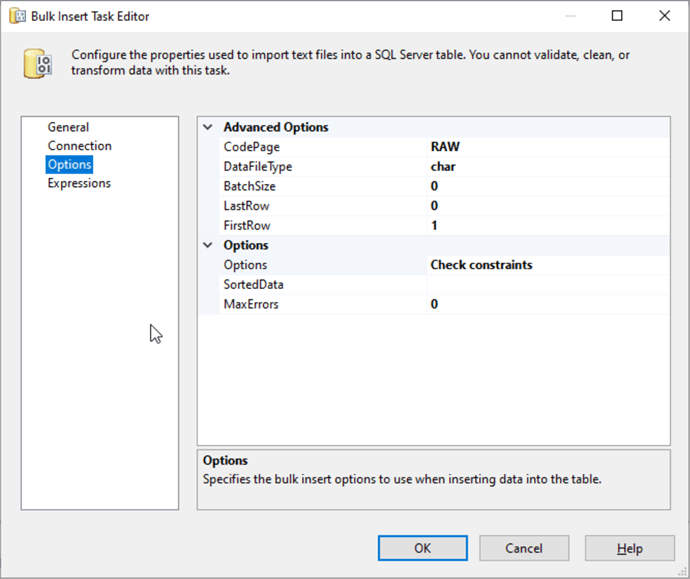Image resolution: width=690 pixels, height=579 pixels.
Task: Open the General page
Action: click(68, 127)
